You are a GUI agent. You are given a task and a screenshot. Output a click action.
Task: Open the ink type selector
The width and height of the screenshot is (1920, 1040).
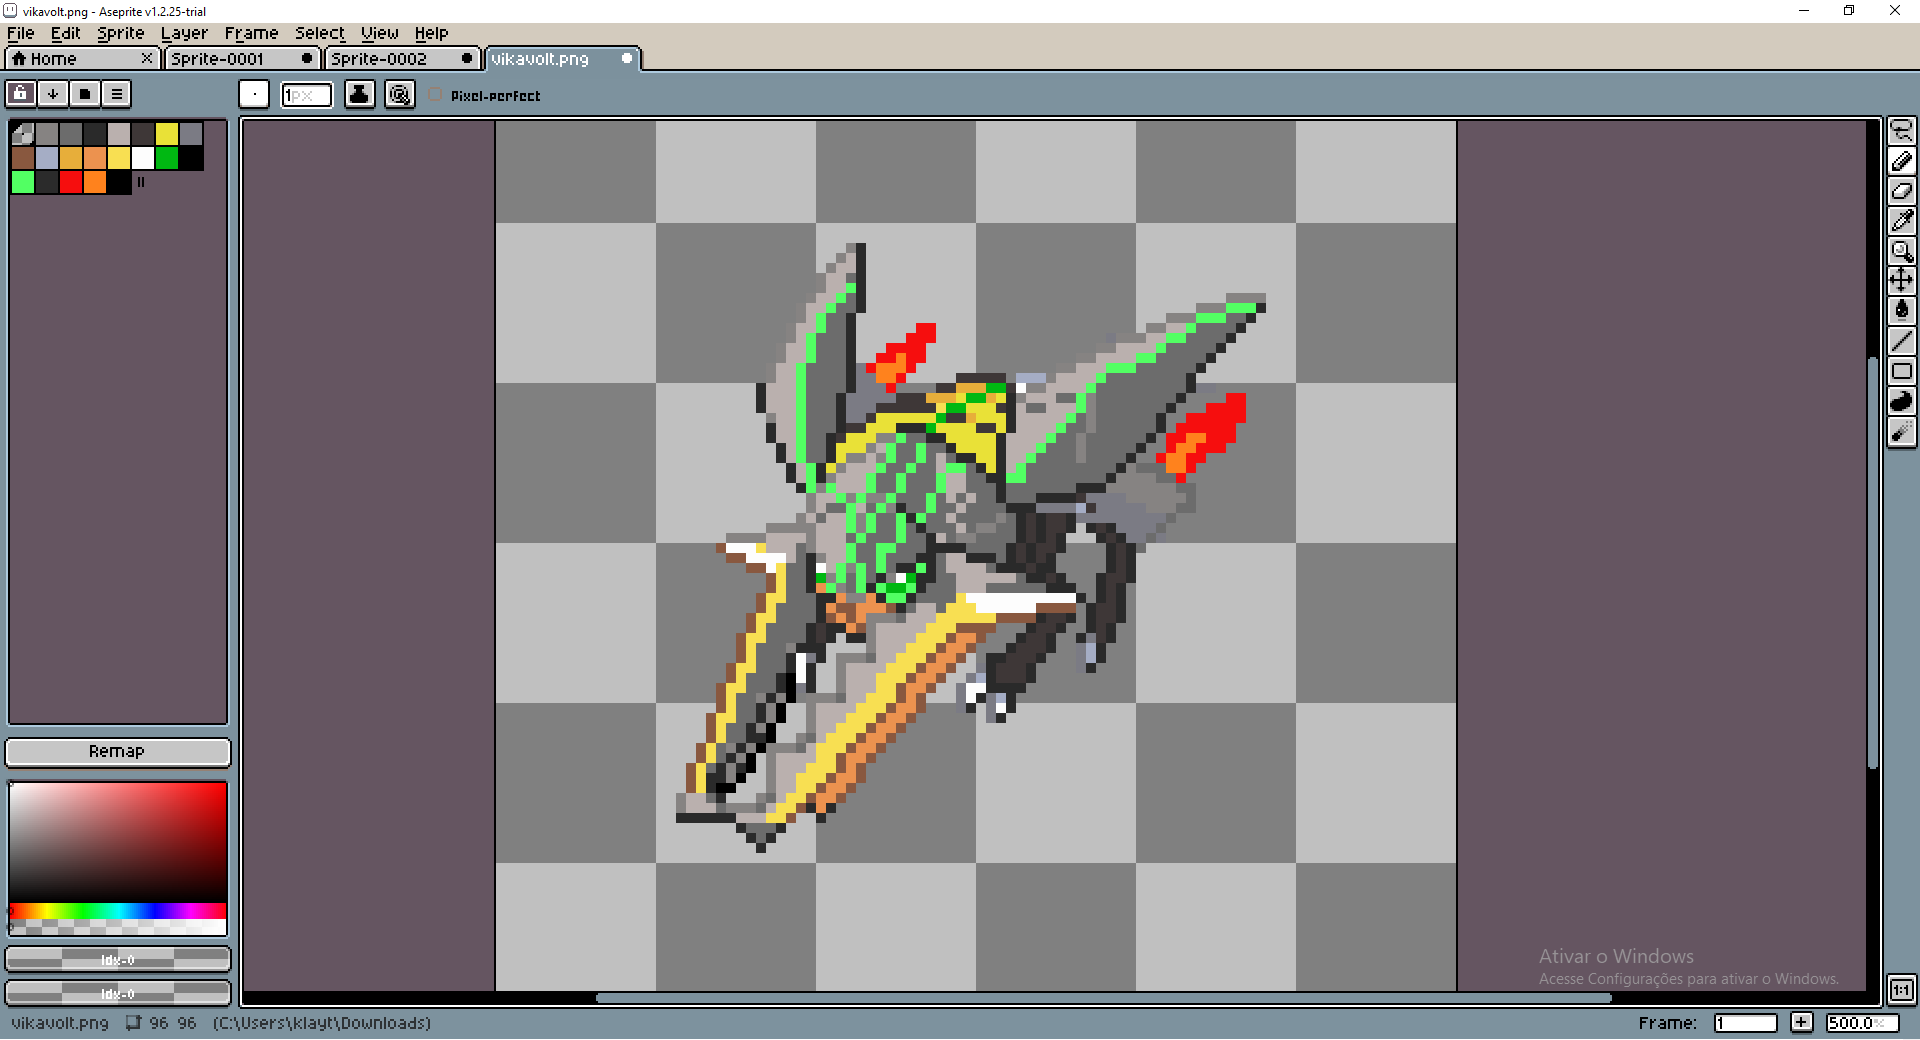[360, 95]
